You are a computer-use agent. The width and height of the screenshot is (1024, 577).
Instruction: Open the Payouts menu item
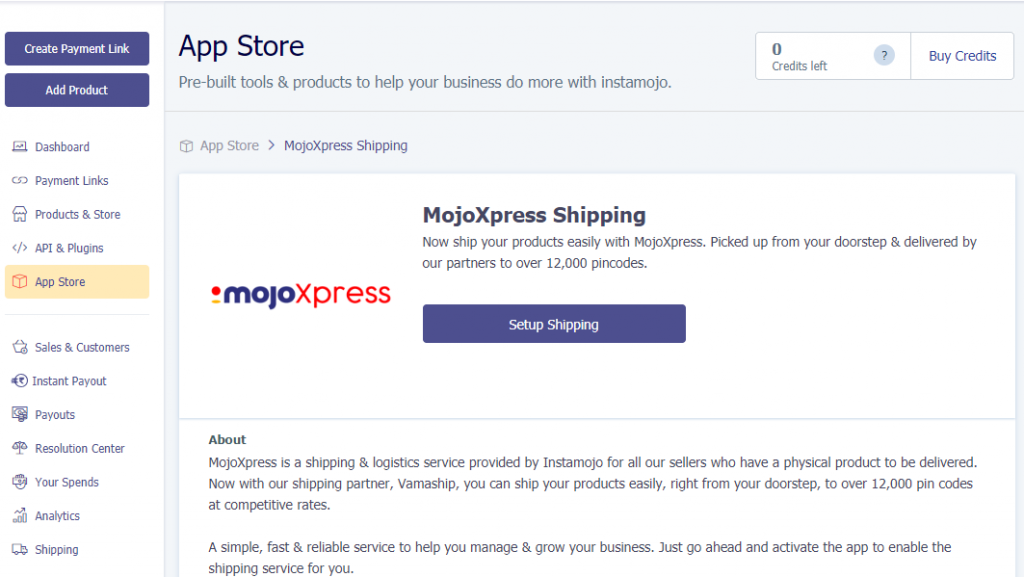click(55, 415)
